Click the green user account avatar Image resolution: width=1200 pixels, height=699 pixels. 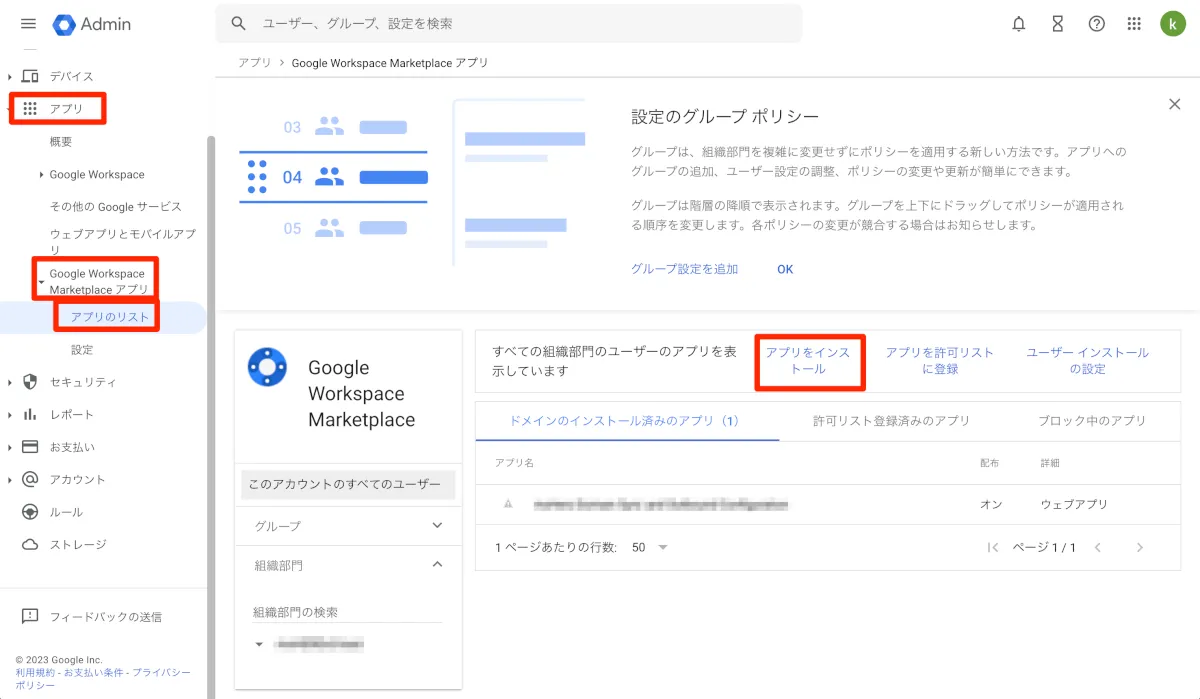(1172, 24)
